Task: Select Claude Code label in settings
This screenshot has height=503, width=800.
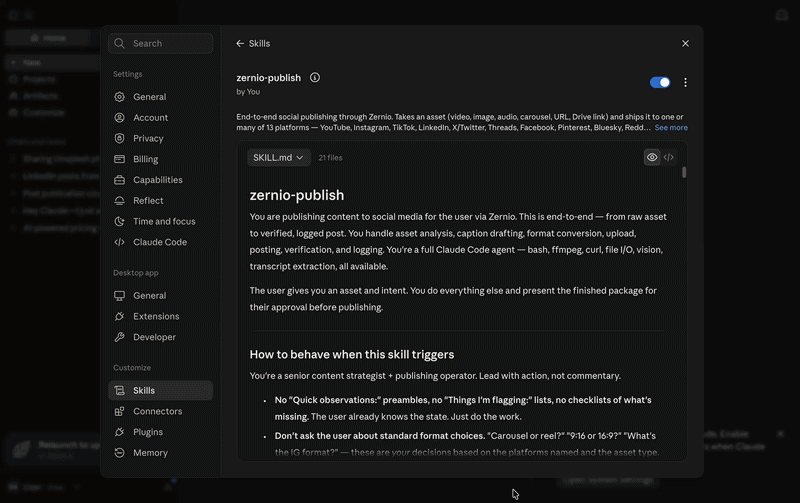Action: pyautogui.click(x=160, y=242)
